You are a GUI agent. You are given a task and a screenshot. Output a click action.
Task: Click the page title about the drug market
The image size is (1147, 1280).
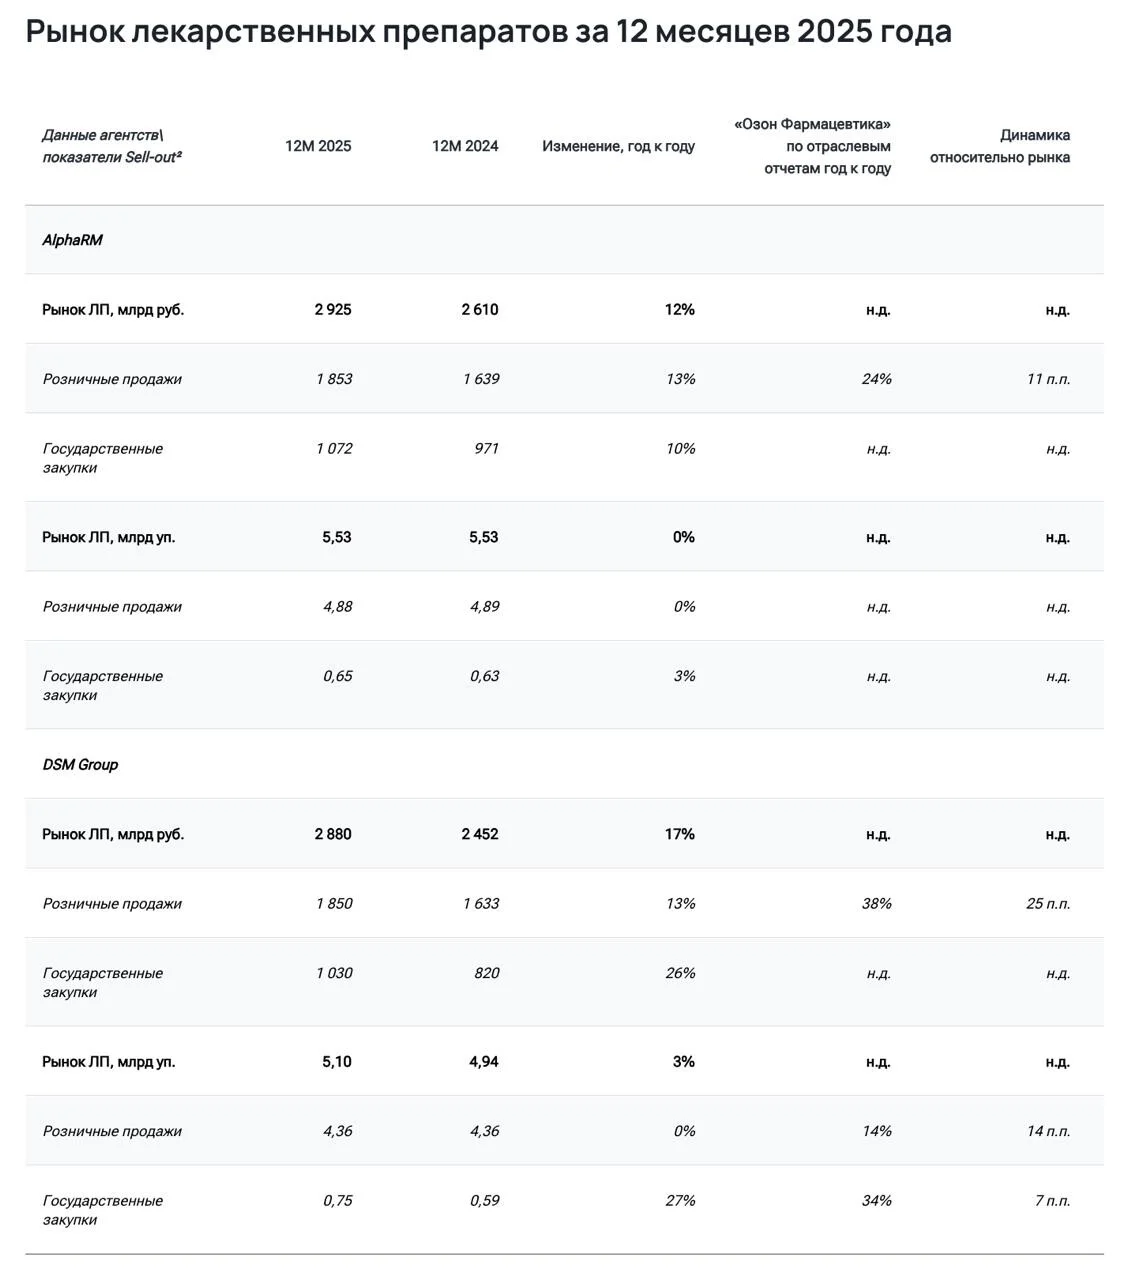488,32
